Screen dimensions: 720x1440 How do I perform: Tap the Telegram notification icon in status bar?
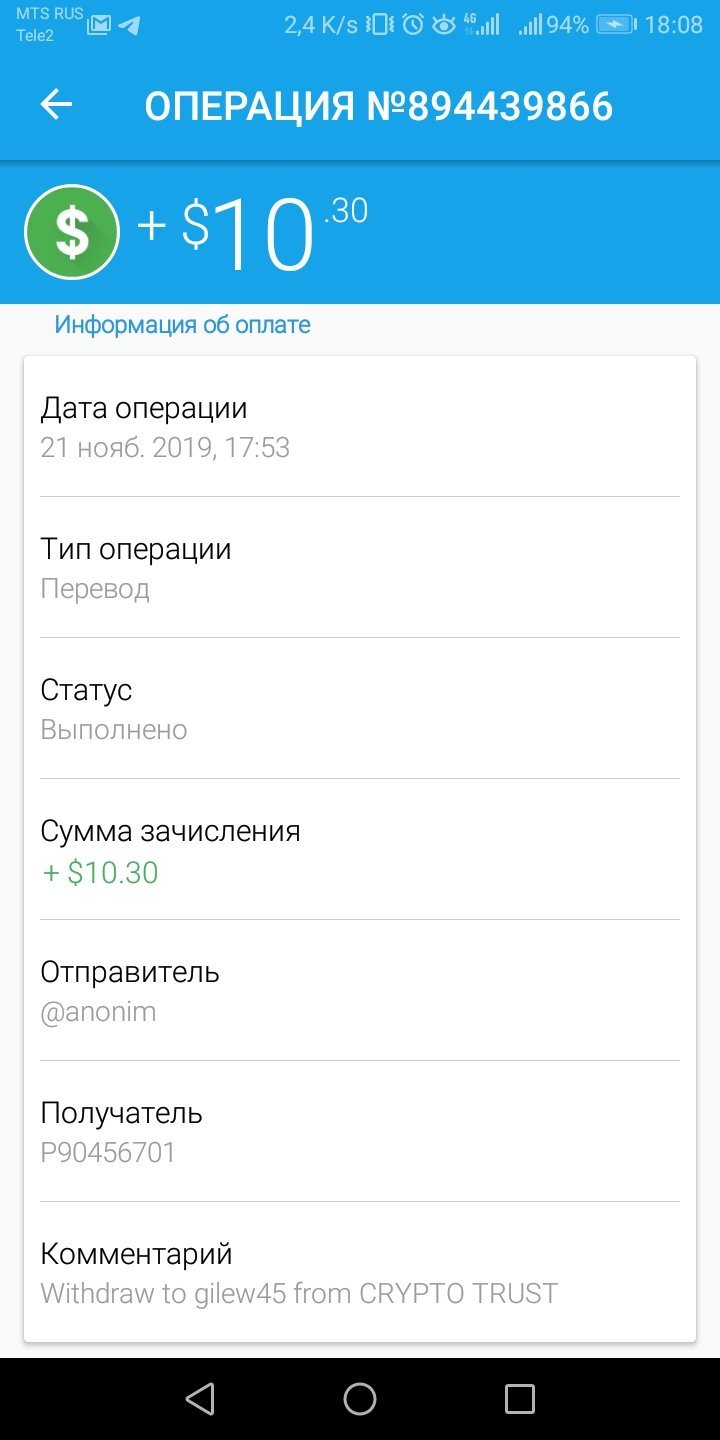click(128, 25)
